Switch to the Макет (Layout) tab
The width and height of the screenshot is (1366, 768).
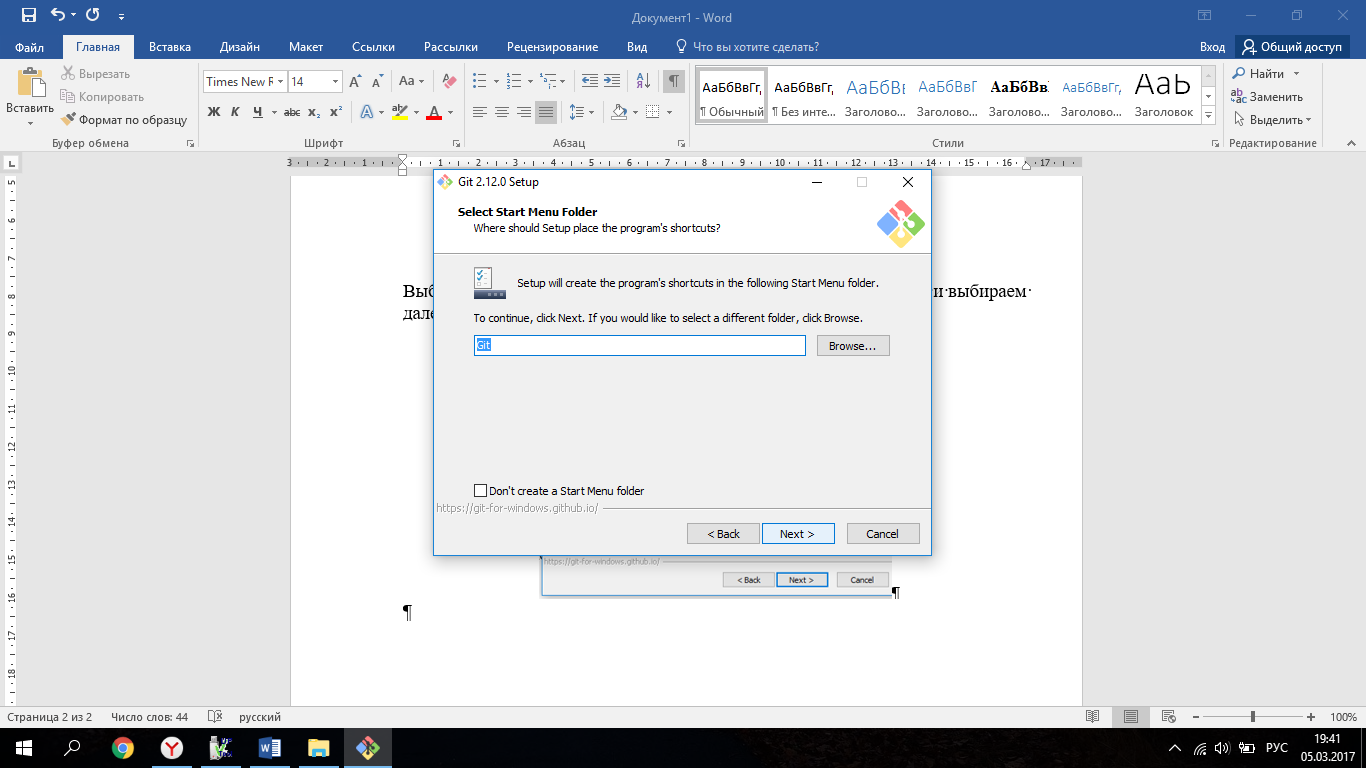point(306,47)
